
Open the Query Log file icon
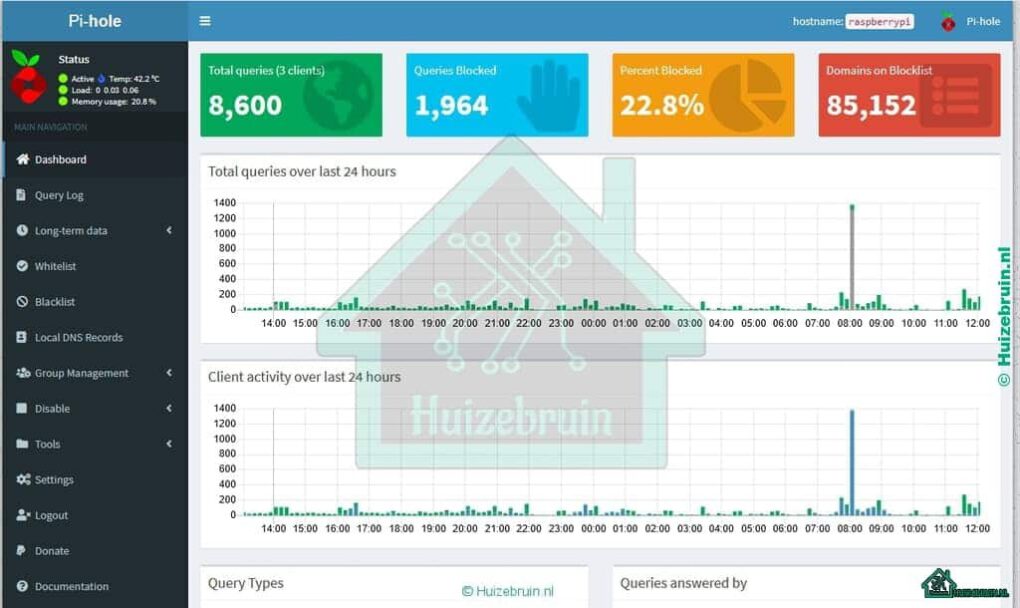tap(21, 195)
